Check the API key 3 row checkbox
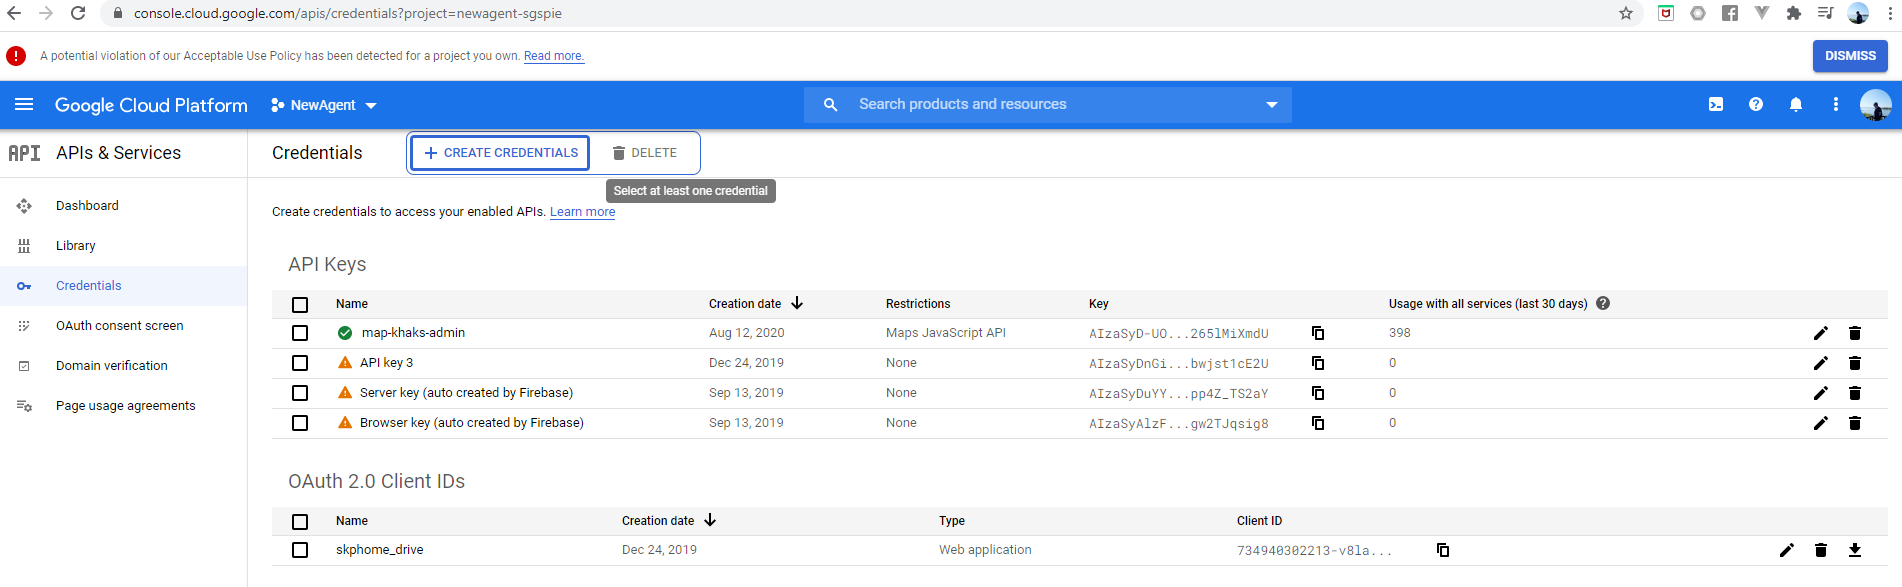Screen dimensions: 1902x587 click(300, 363)
